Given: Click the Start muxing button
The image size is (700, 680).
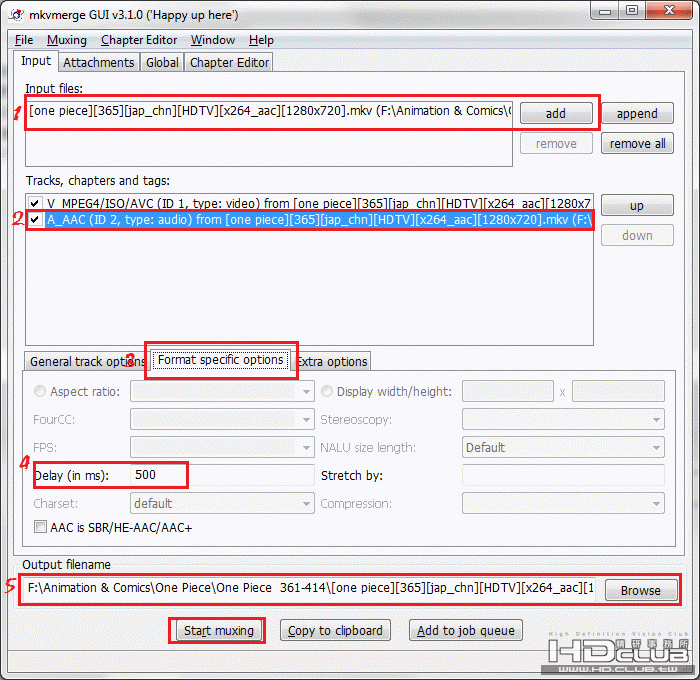Looking at the screenshot, I should (219, 630).
